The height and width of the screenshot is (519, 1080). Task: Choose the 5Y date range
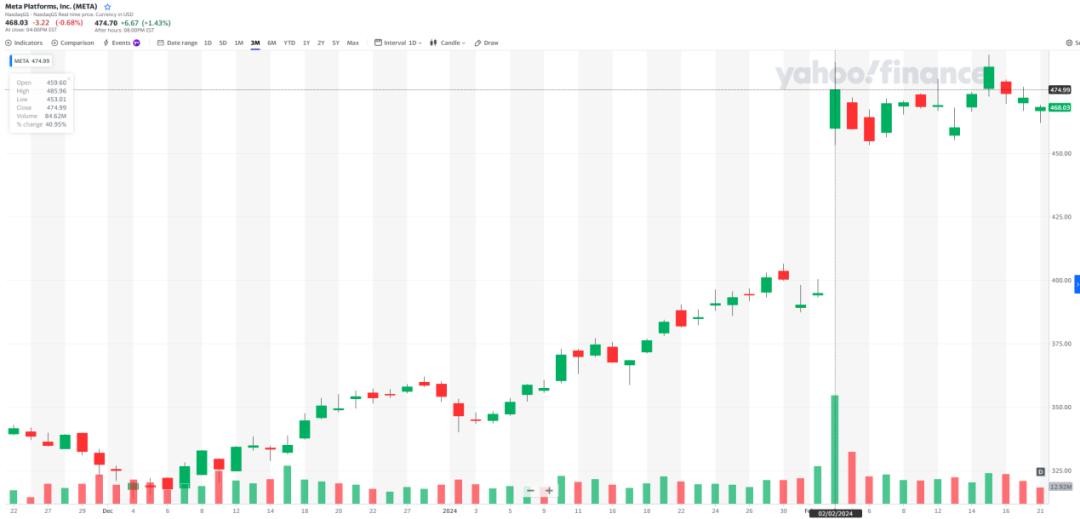coord(336,43)
